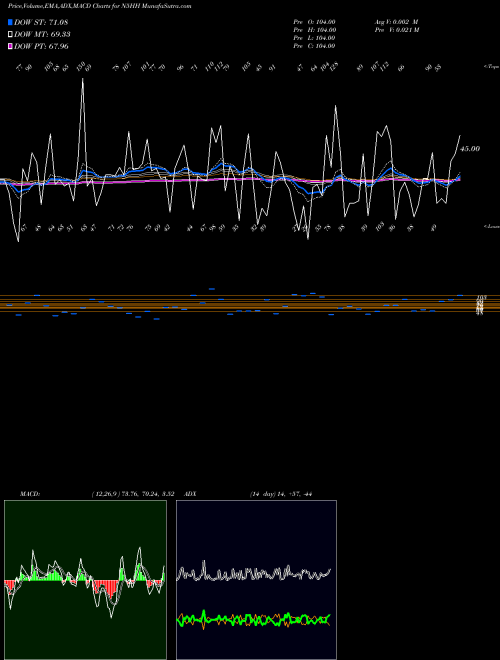500x660 pixels.
Task: Click the chart title text at top
Action: click(x=99, y=6)
